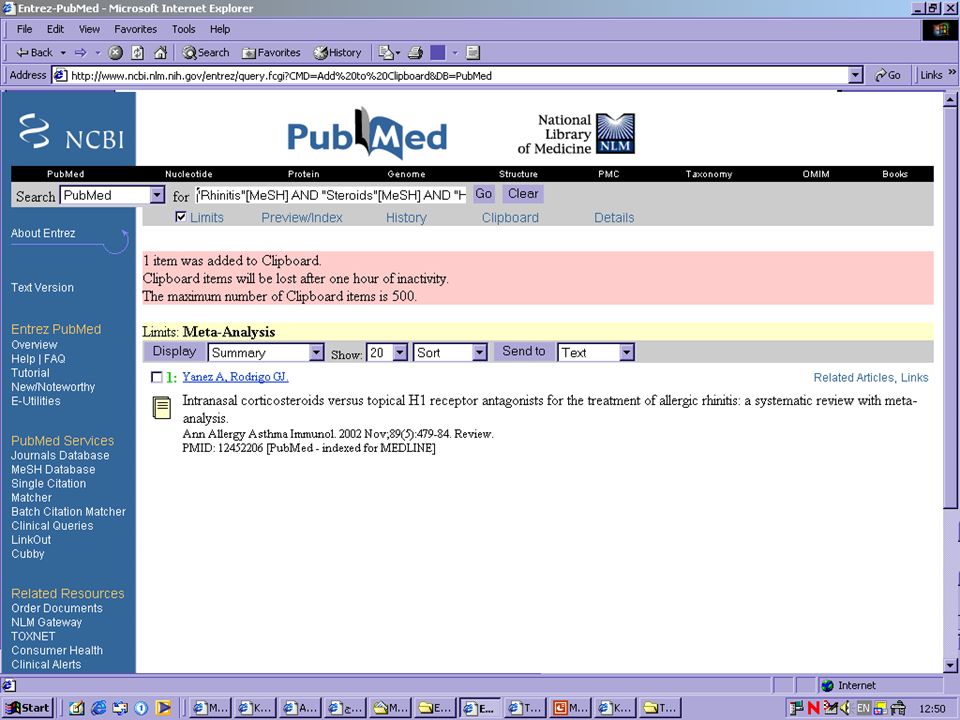Open the View menu
The width and height of the screenshot is (960, 720).
(x=89, y=29)
